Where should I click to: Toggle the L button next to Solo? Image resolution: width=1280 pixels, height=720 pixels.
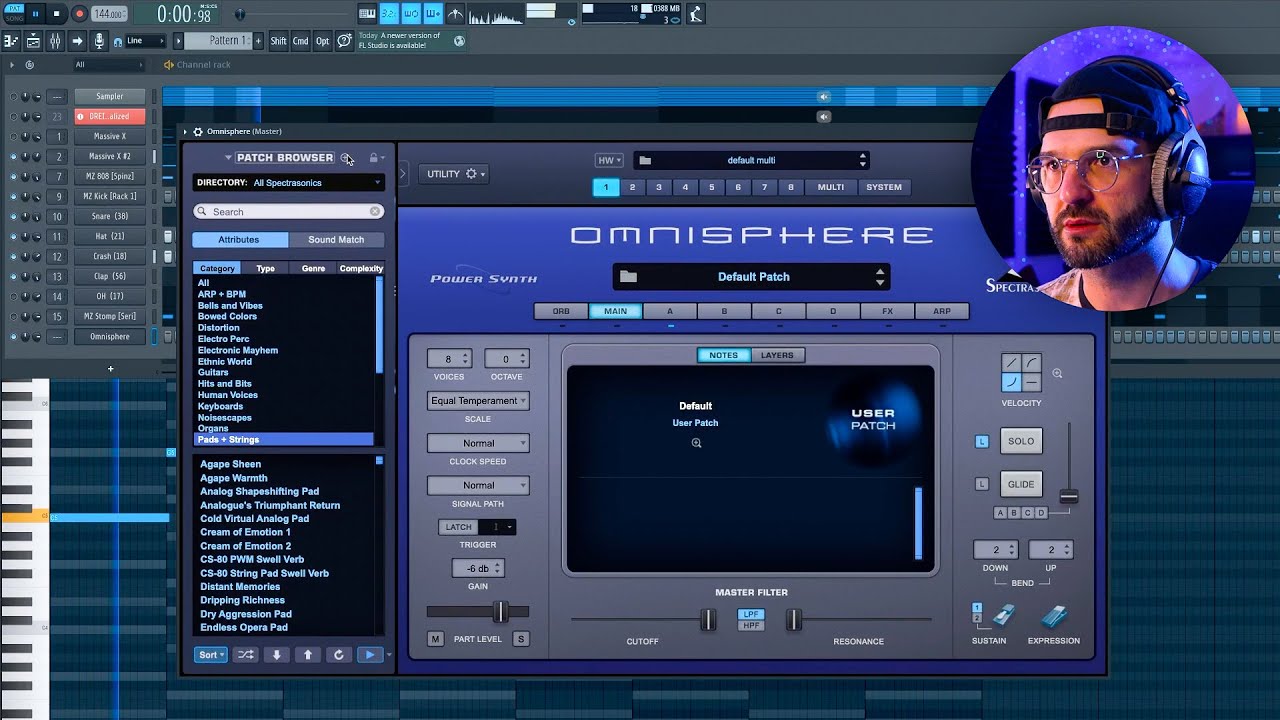click(x=982, y=441)
